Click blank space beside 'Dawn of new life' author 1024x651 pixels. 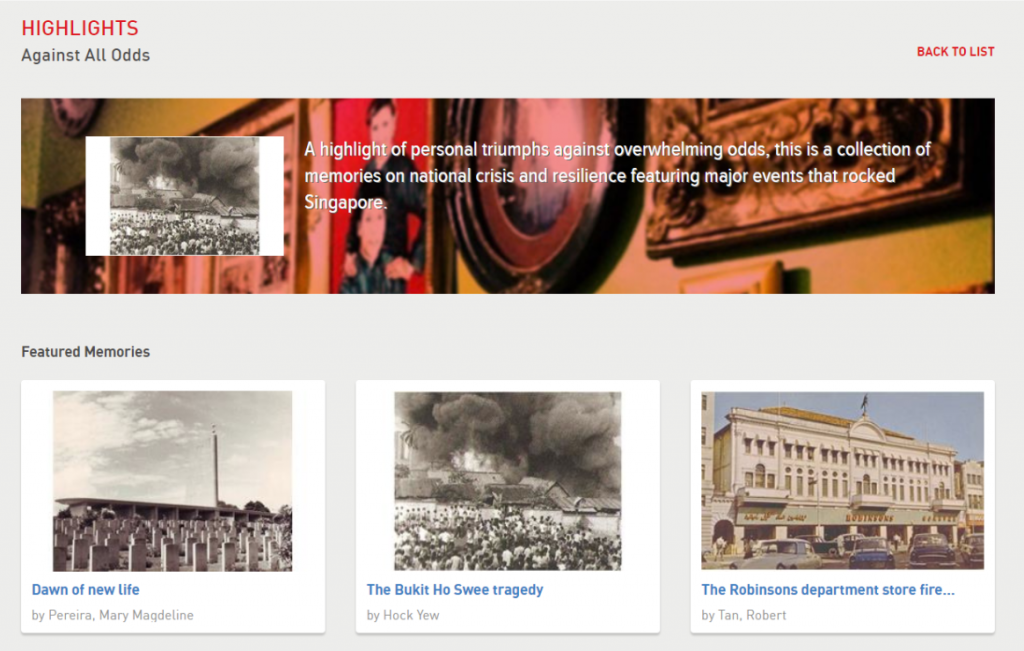coord(260,615)
